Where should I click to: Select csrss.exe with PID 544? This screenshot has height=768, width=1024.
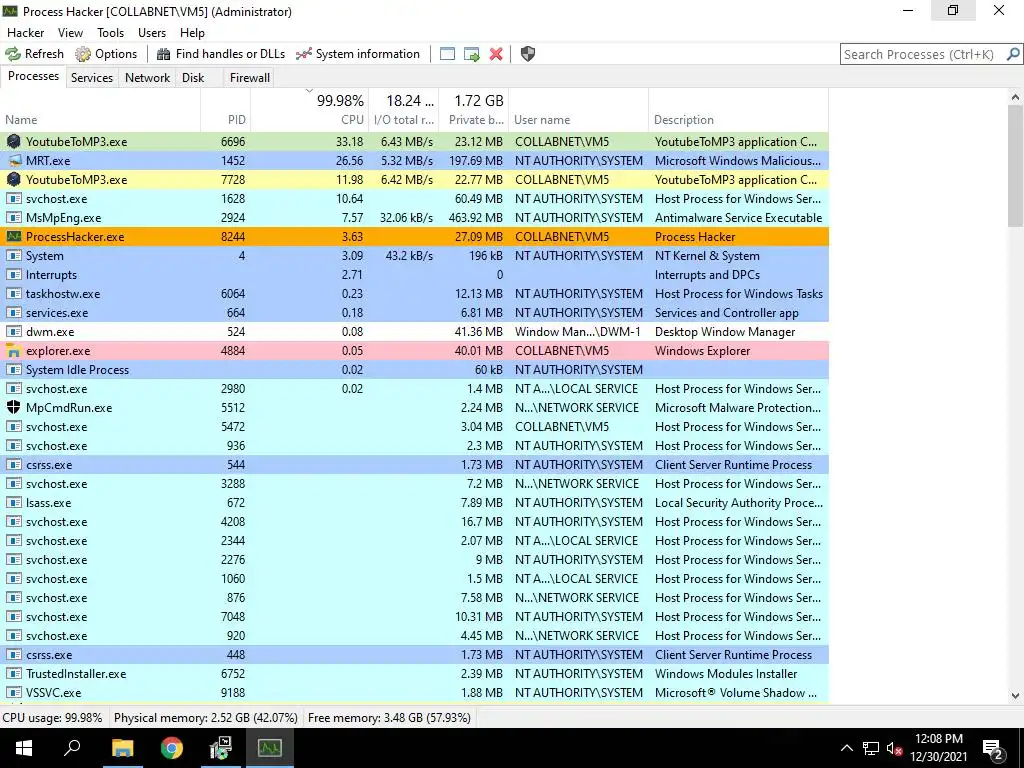[415, 465]
